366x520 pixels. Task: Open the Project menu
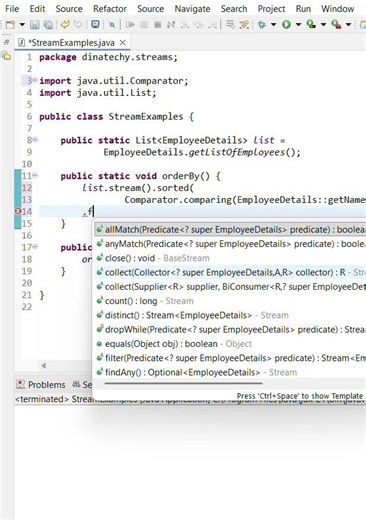tap(271, 9)
